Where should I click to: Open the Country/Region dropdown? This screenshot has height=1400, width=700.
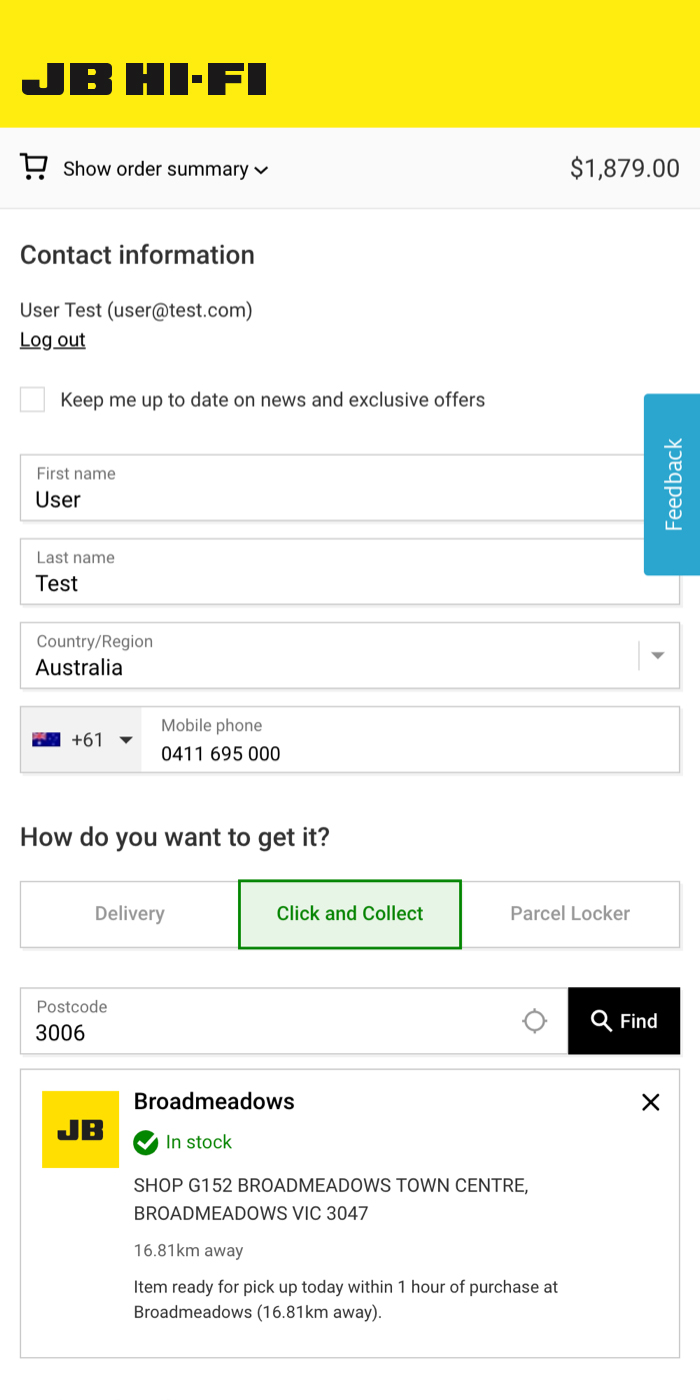click(657, 656)
